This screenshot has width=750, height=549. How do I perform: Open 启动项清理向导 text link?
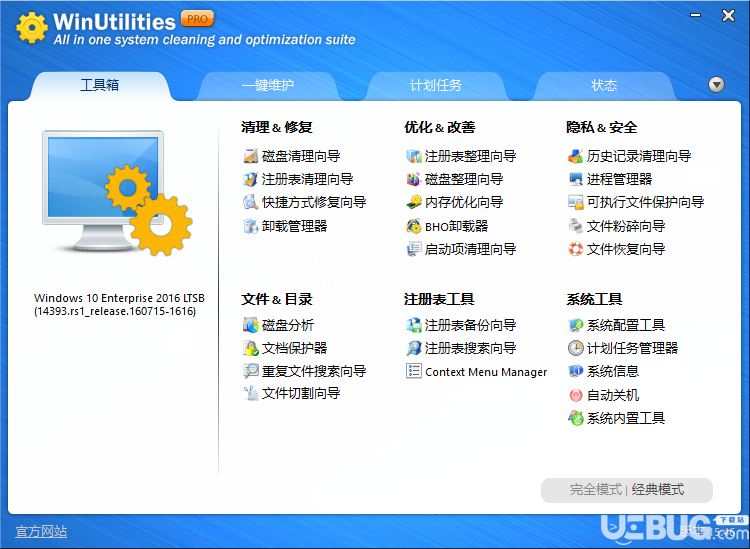pos(471,249)
